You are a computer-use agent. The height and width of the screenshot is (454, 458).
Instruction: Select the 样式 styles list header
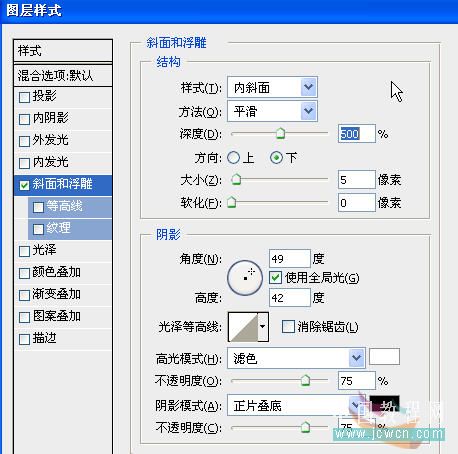click(x=63, y=51)
